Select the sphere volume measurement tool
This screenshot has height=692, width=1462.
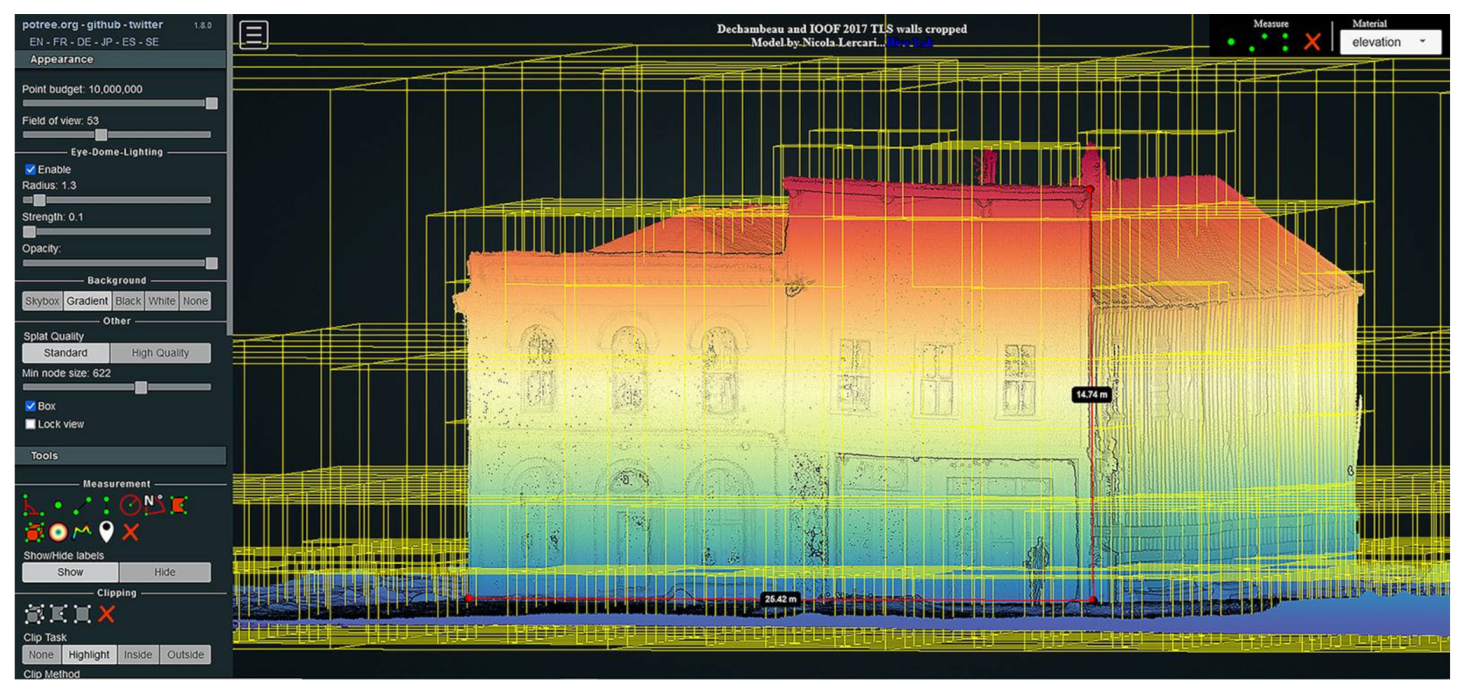[58, 532]
